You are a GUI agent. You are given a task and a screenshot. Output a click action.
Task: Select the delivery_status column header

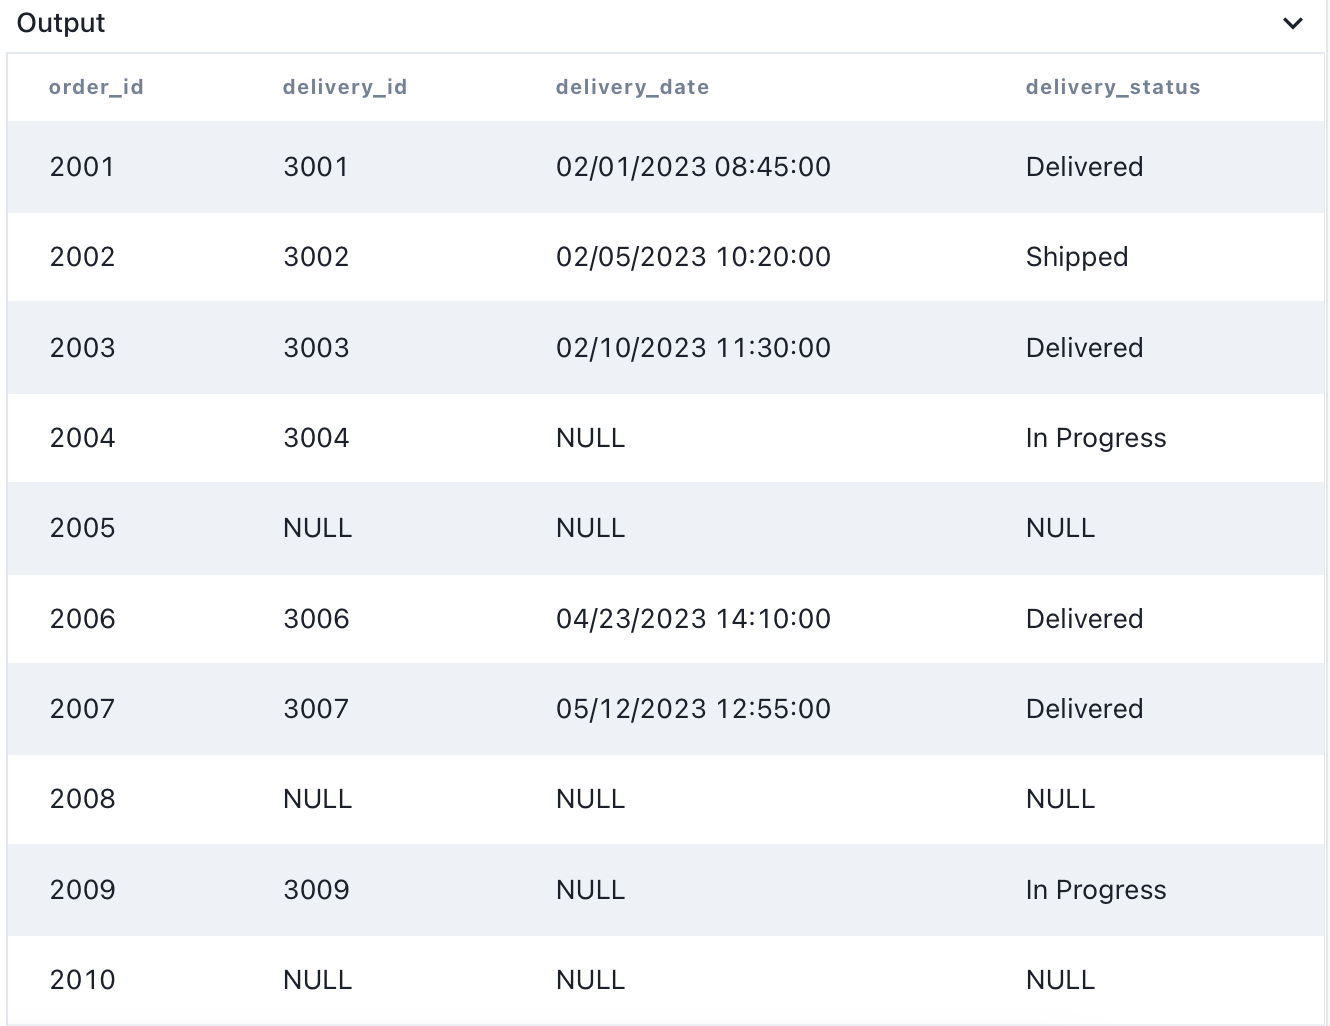point(1113,87)
